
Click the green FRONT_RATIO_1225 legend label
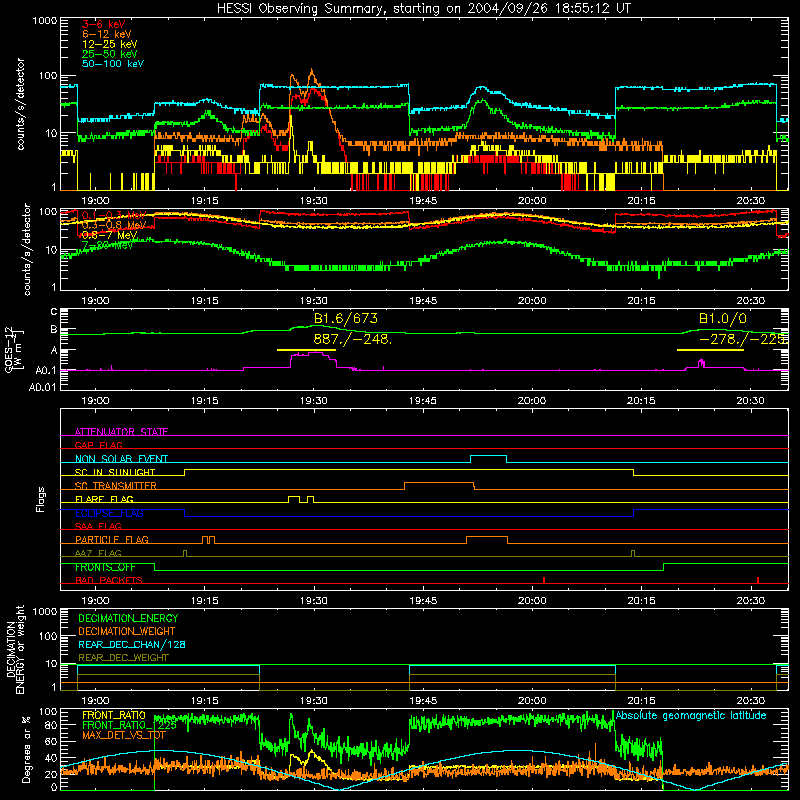point(129,725)
